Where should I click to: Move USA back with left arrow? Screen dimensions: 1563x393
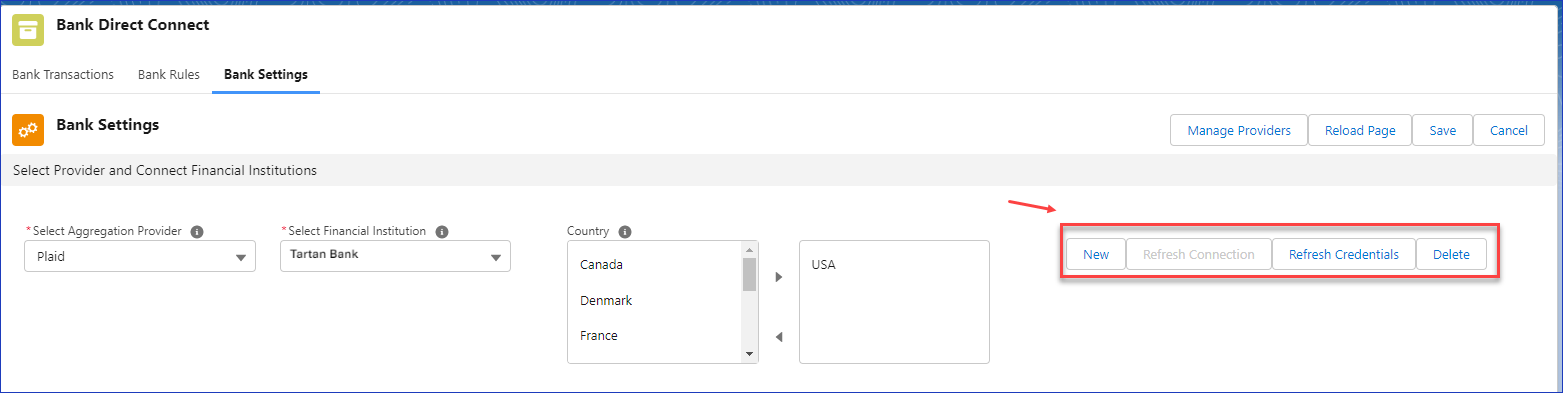779,337
